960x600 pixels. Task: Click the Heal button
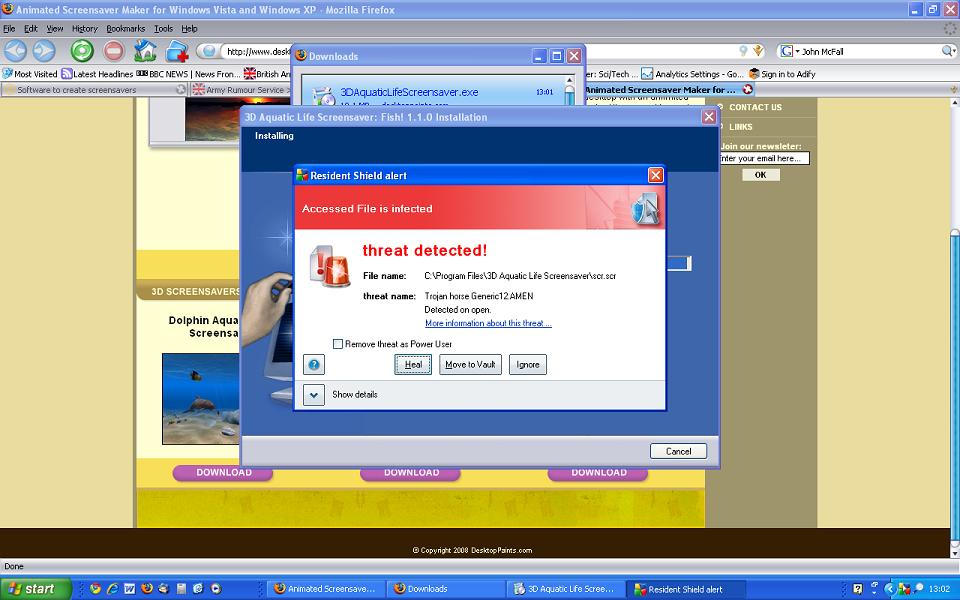[413, 364]
